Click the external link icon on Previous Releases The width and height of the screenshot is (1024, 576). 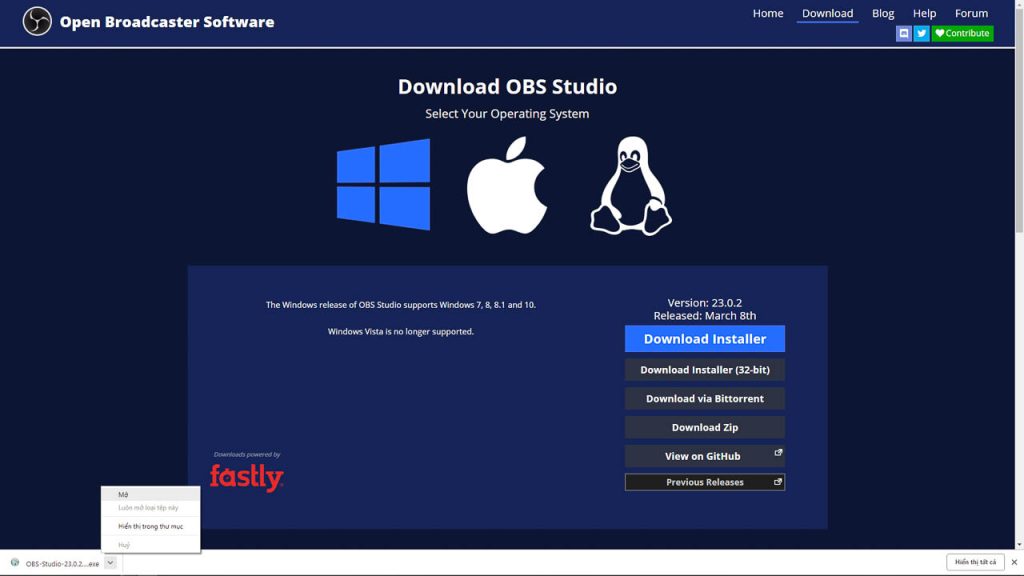point(777,482)
